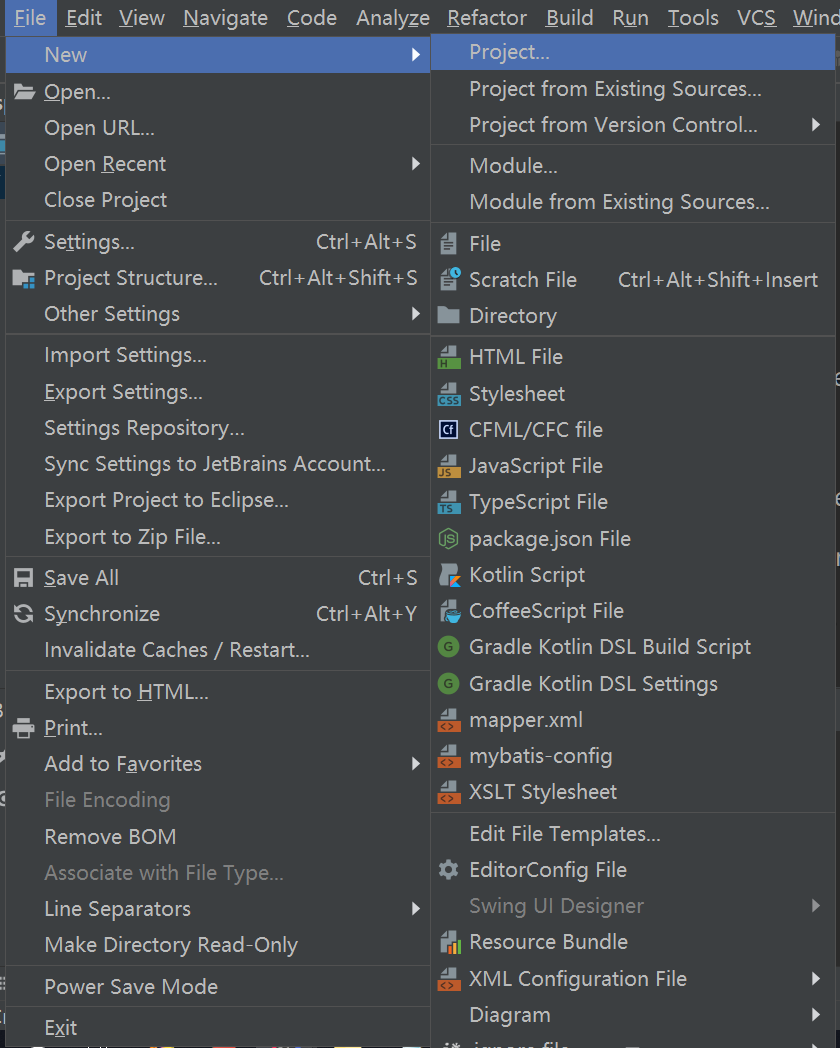Click the HTML File icon
Viewport: 840px width, 1048px height.
pyautogui.click(x=449, y=358)
